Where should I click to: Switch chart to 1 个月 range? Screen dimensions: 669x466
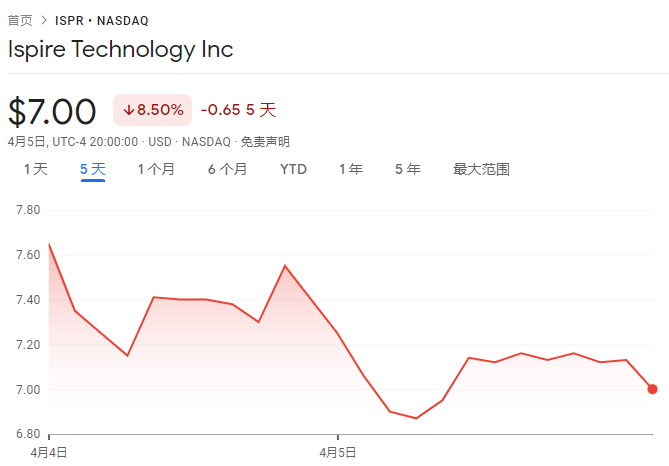(156, 169)
